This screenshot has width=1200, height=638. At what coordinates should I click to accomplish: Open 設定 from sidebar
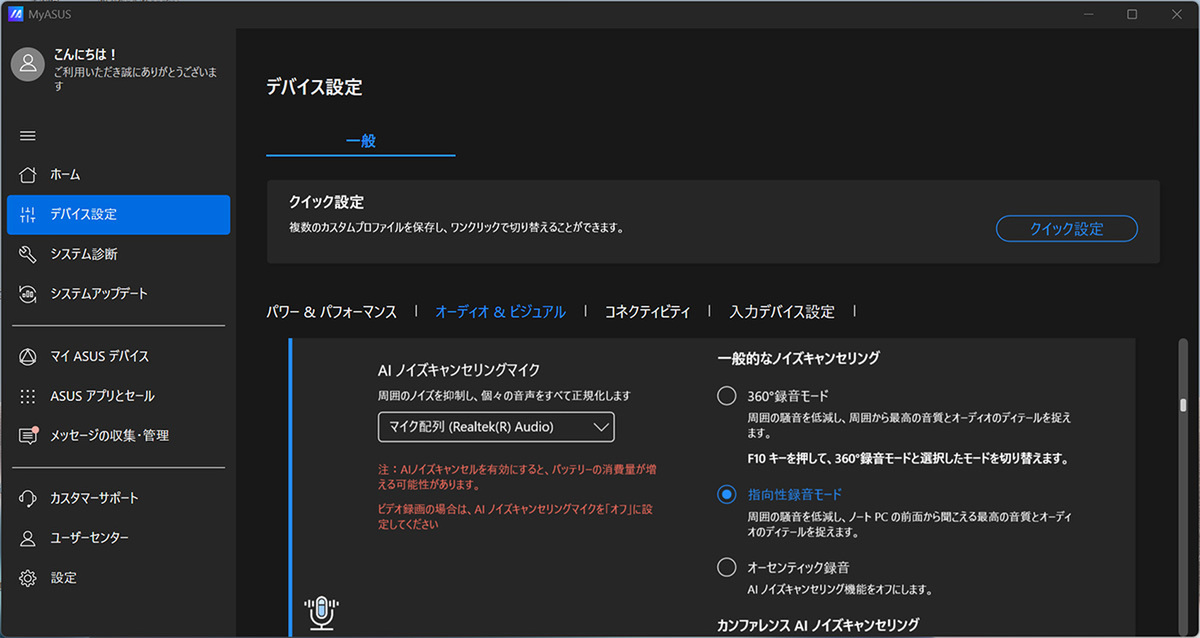pos(118,578)
